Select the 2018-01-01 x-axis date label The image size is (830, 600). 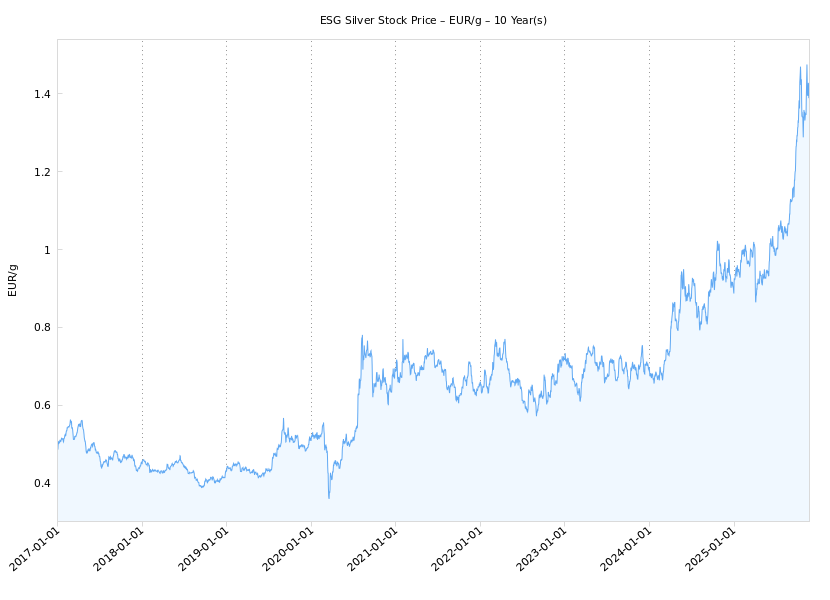pos(120,551)
